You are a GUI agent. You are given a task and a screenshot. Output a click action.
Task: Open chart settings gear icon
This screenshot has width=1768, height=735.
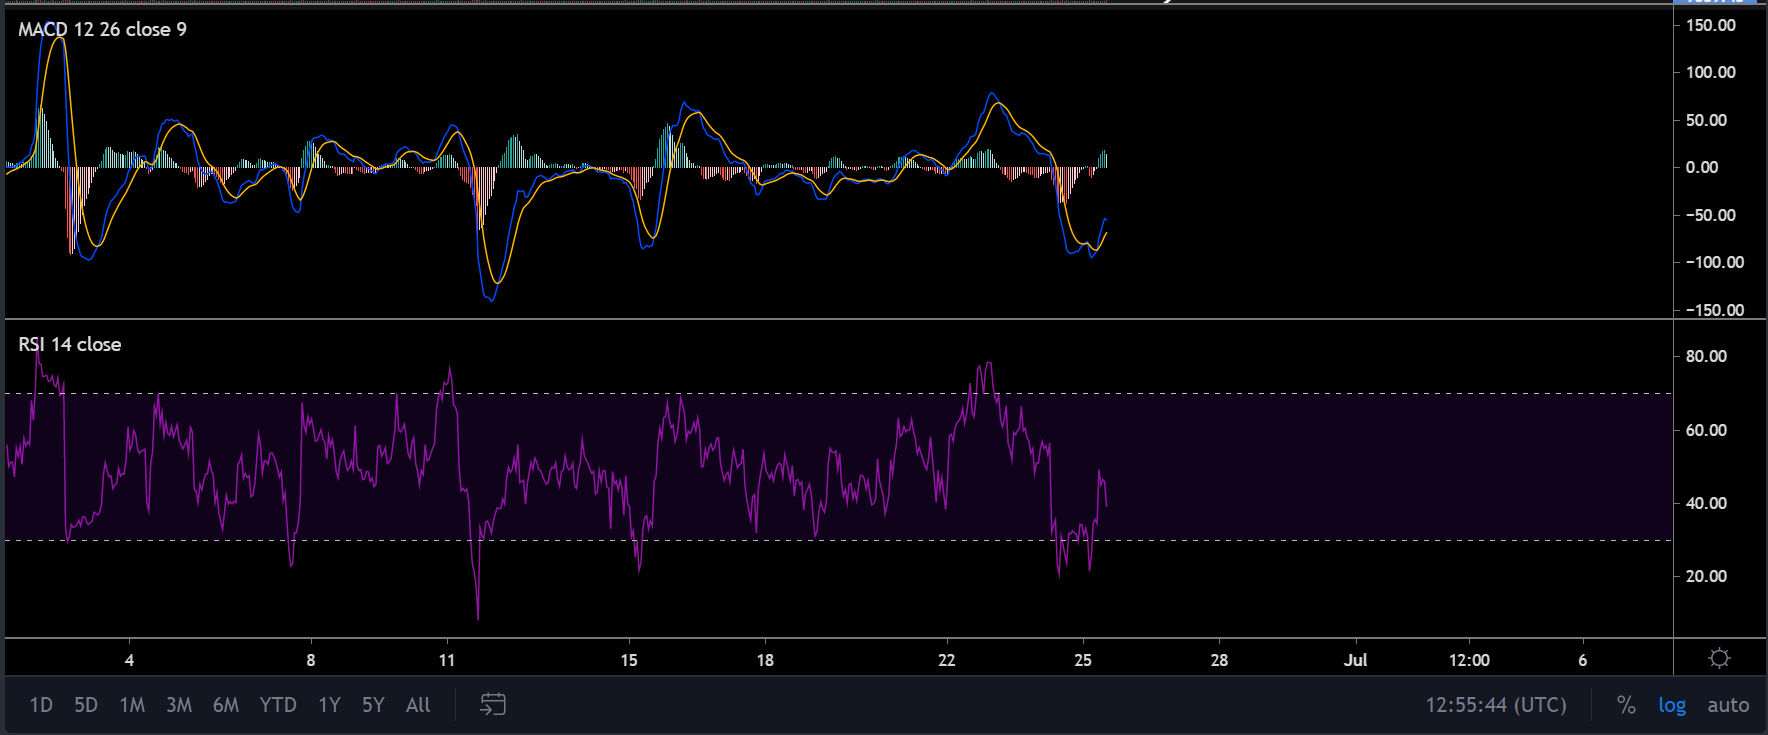tap(1719, 658)
